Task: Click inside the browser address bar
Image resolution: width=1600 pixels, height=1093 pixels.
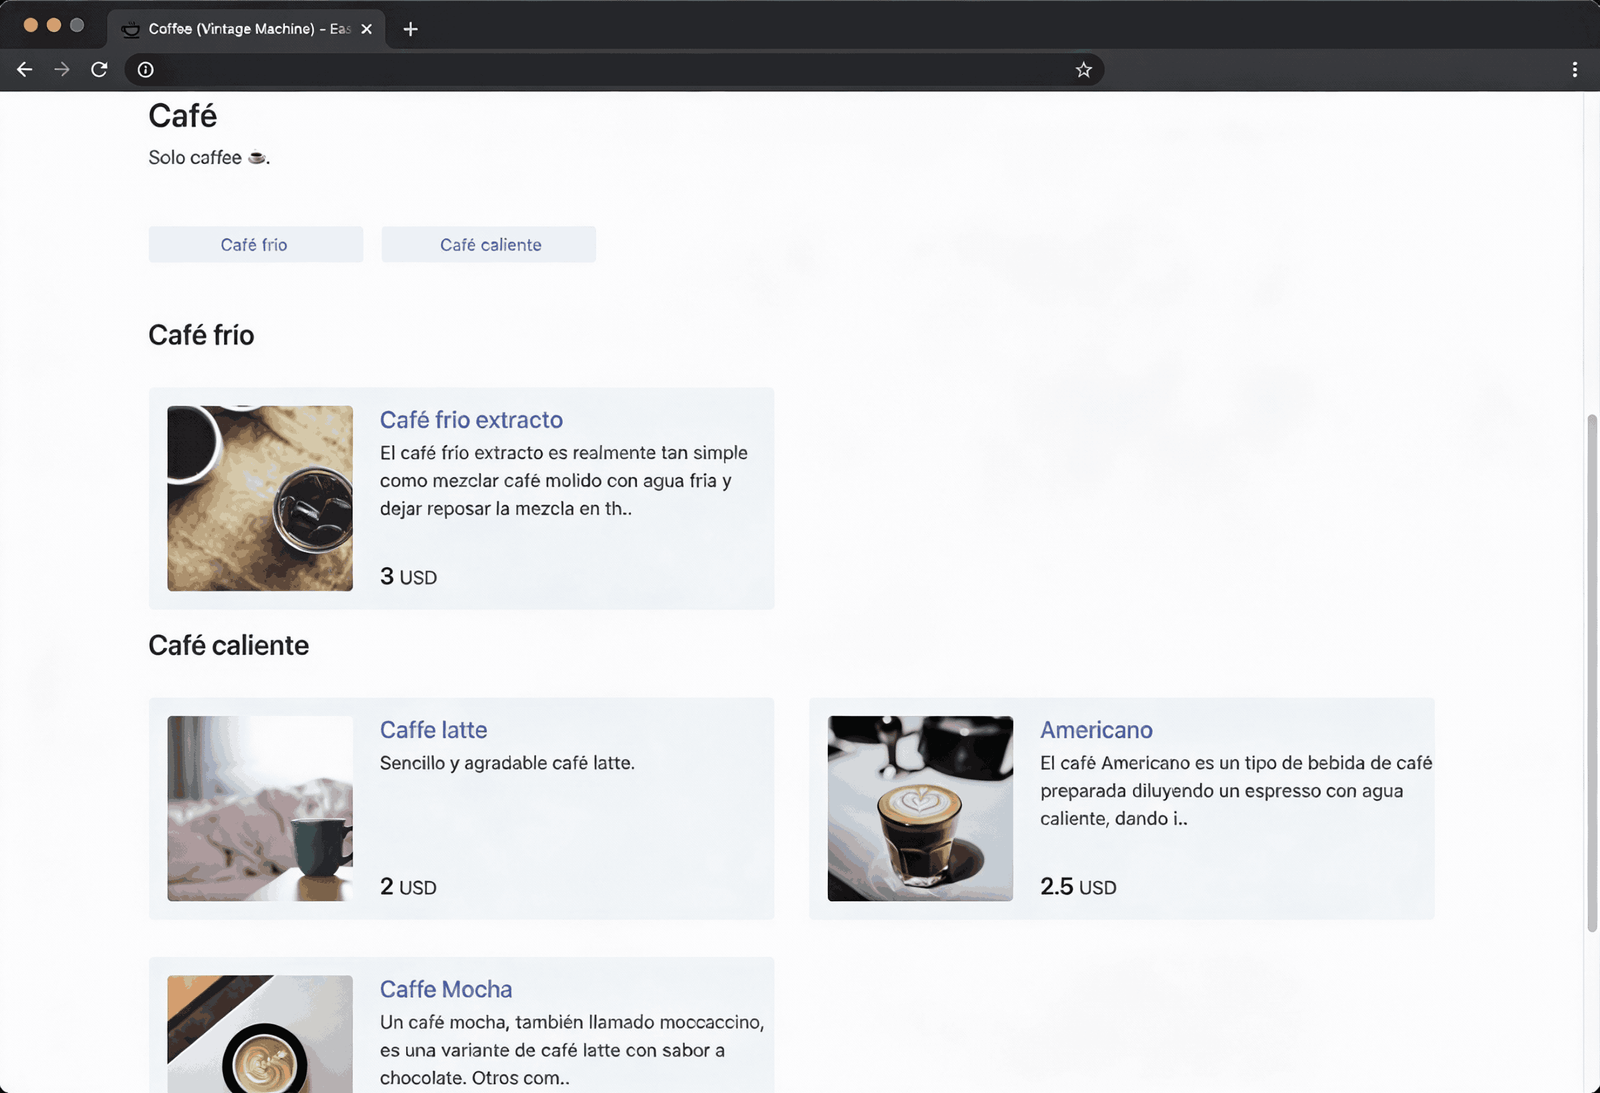Action: pos(600,69)
